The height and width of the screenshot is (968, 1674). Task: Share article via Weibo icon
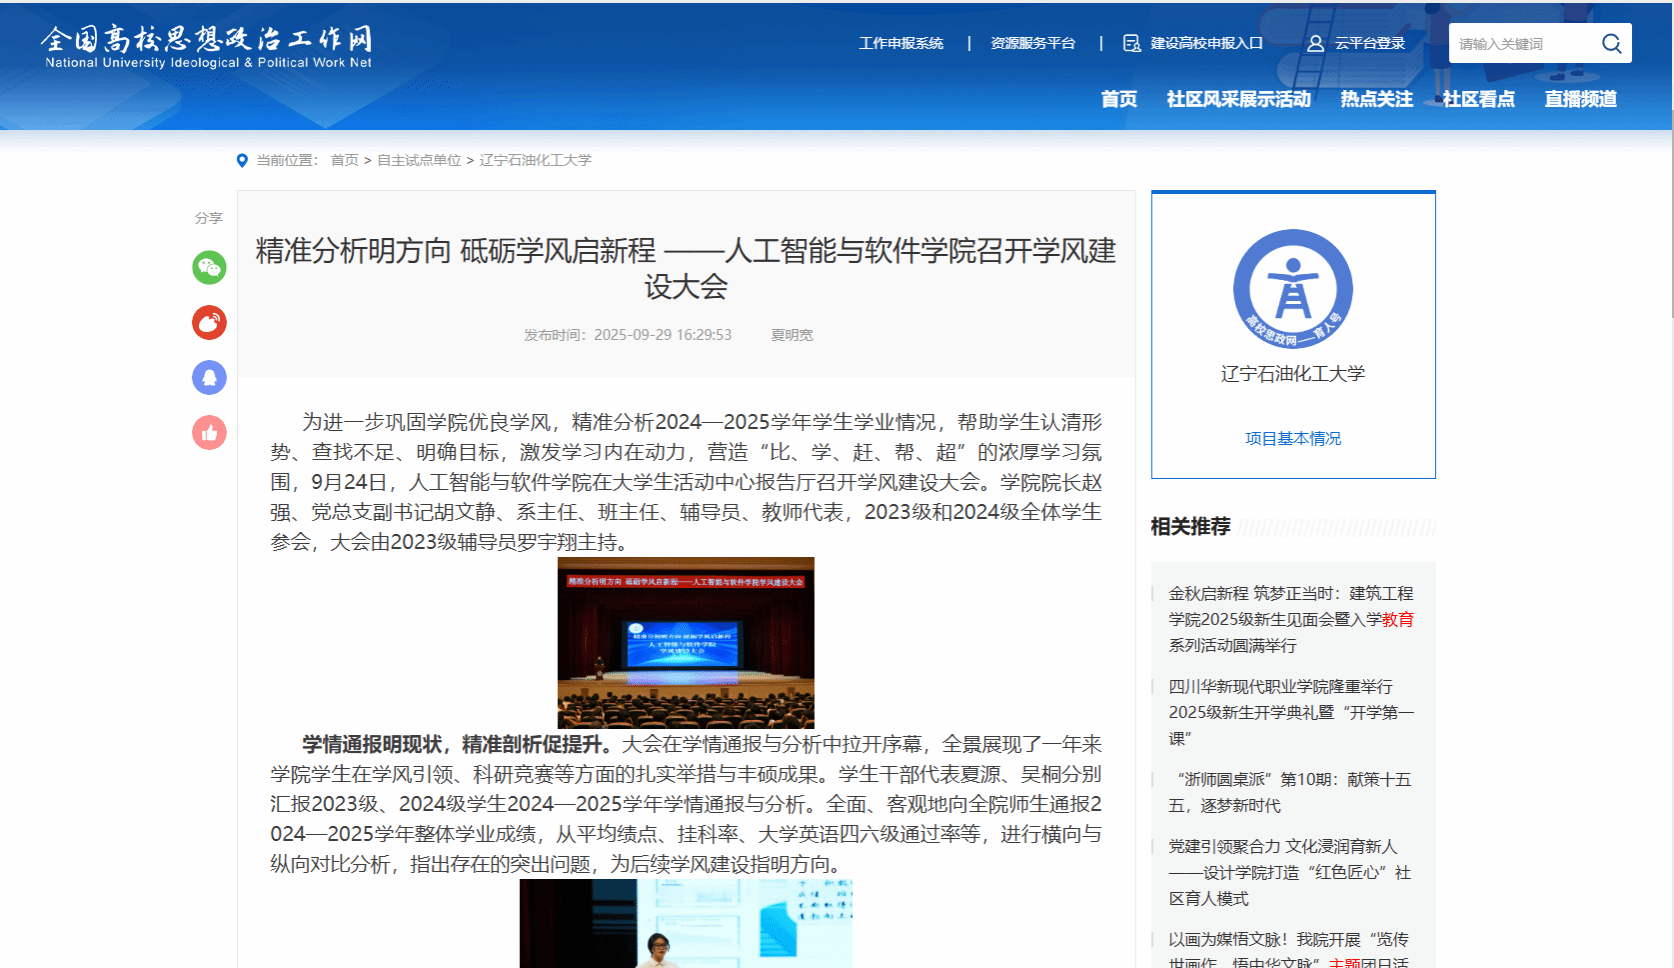coord(209,322)
